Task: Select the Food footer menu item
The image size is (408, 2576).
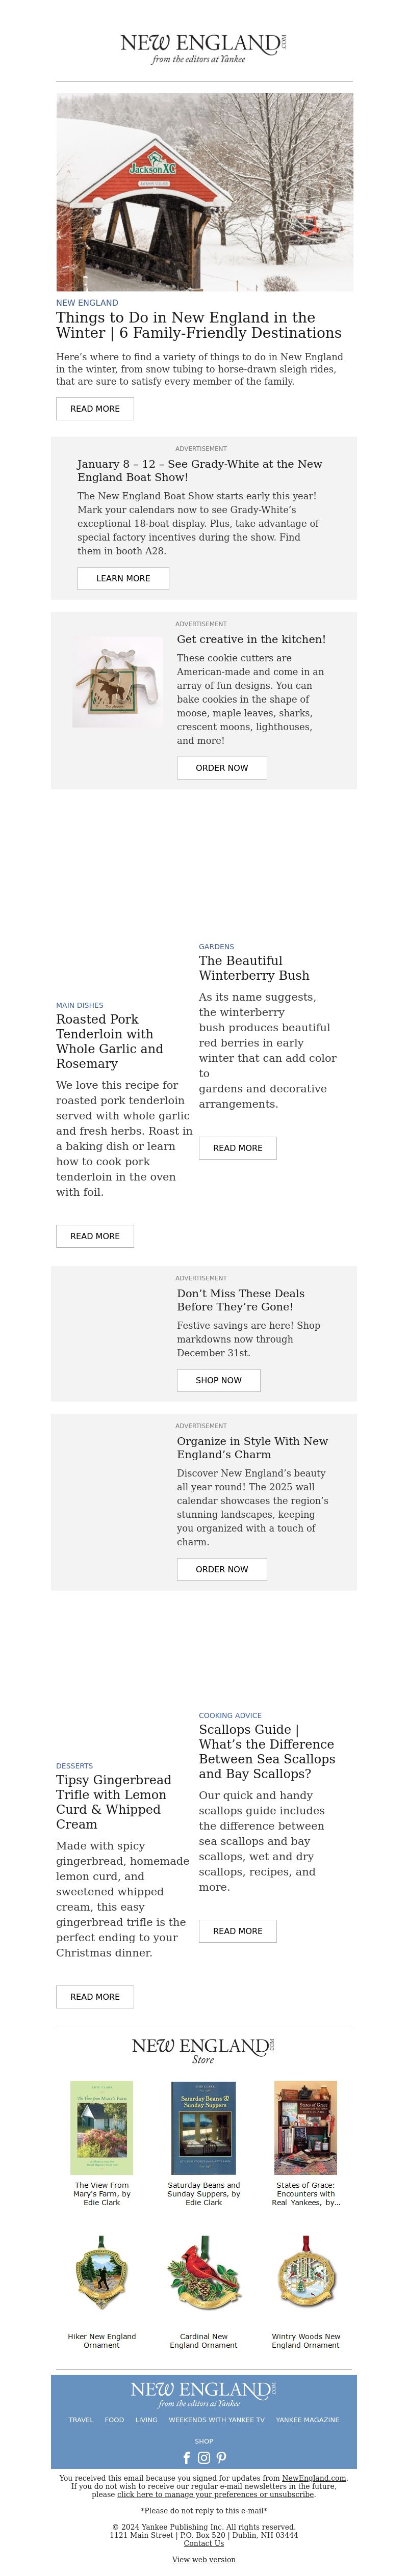Action: (115, 2419)
